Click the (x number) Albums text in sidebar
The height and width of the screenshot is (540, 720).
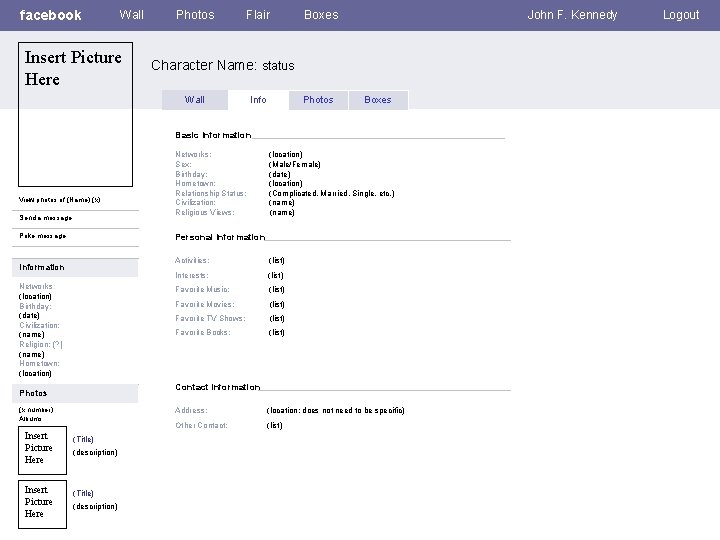[x=36, y=414]
